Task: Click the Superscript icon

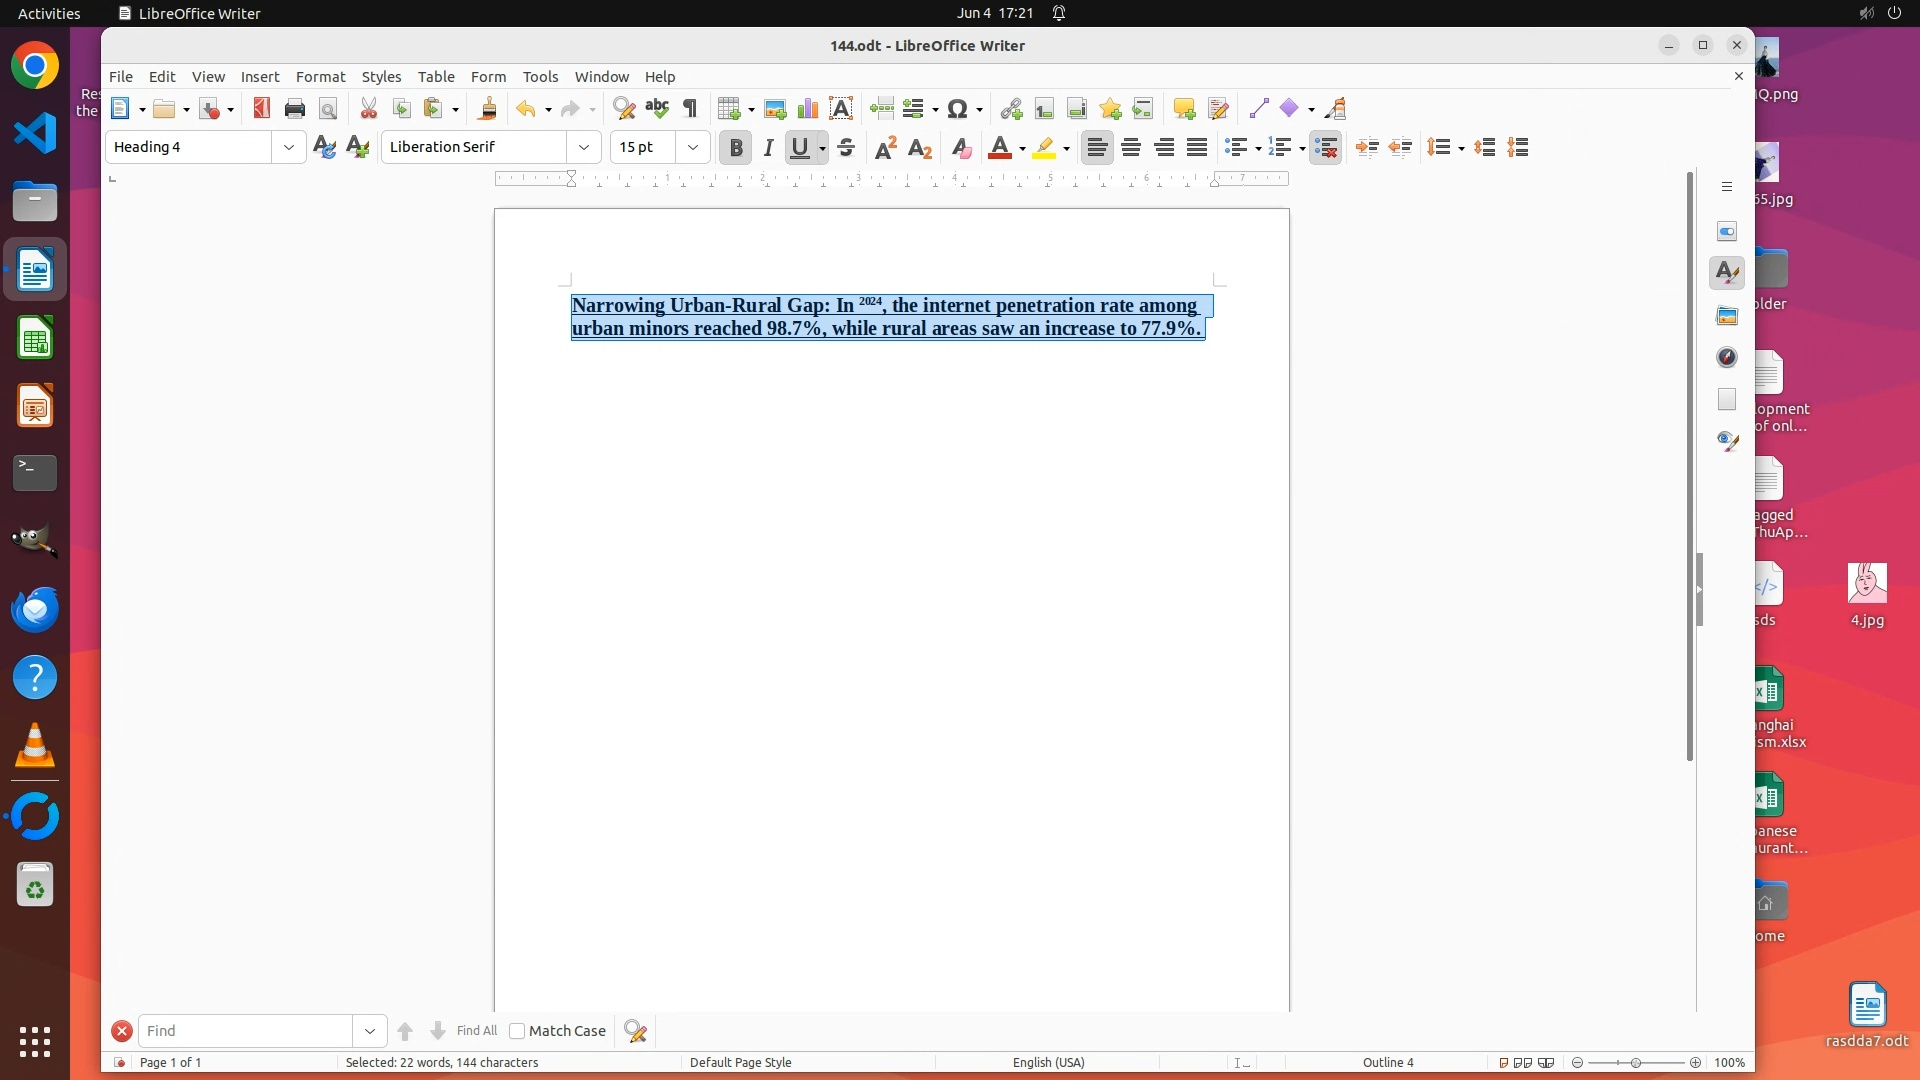Action: [885, 147]
